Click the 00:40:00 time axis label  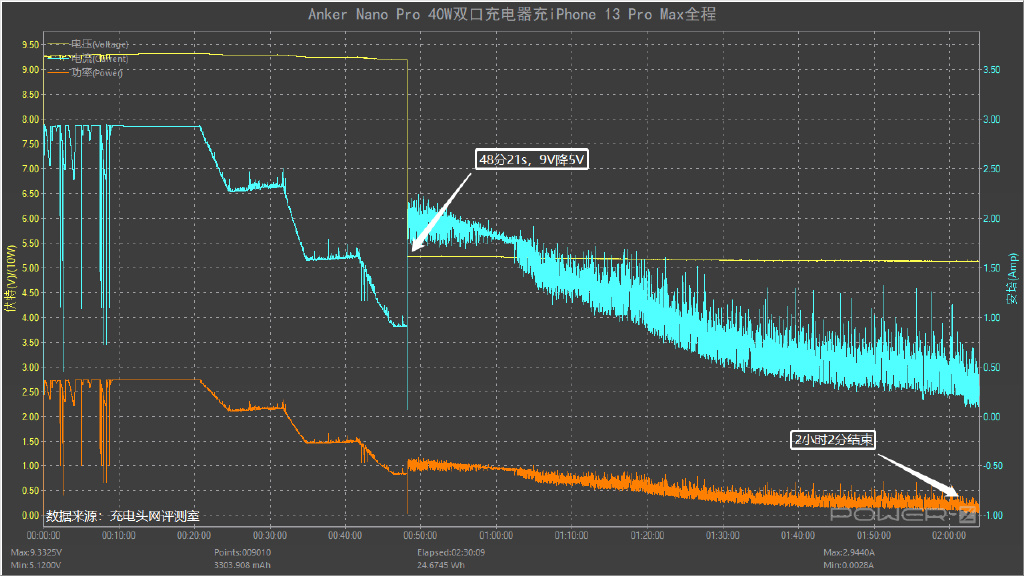(x=345, y=536)
